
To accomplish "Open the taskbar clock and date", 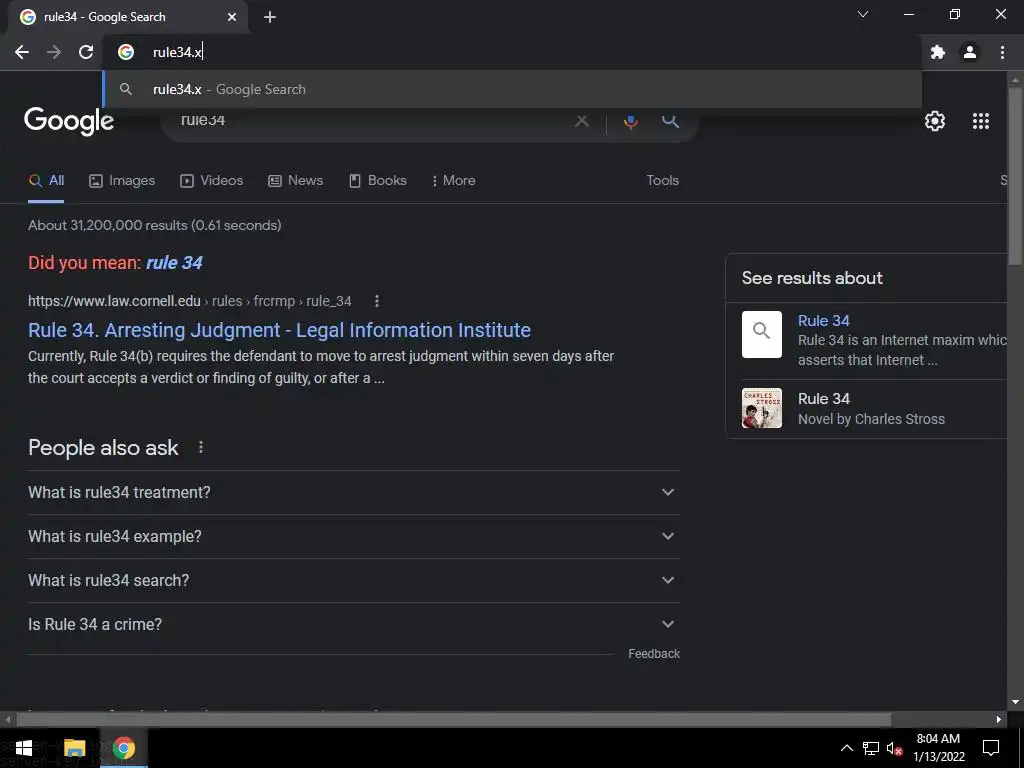I will click(938, 748).
